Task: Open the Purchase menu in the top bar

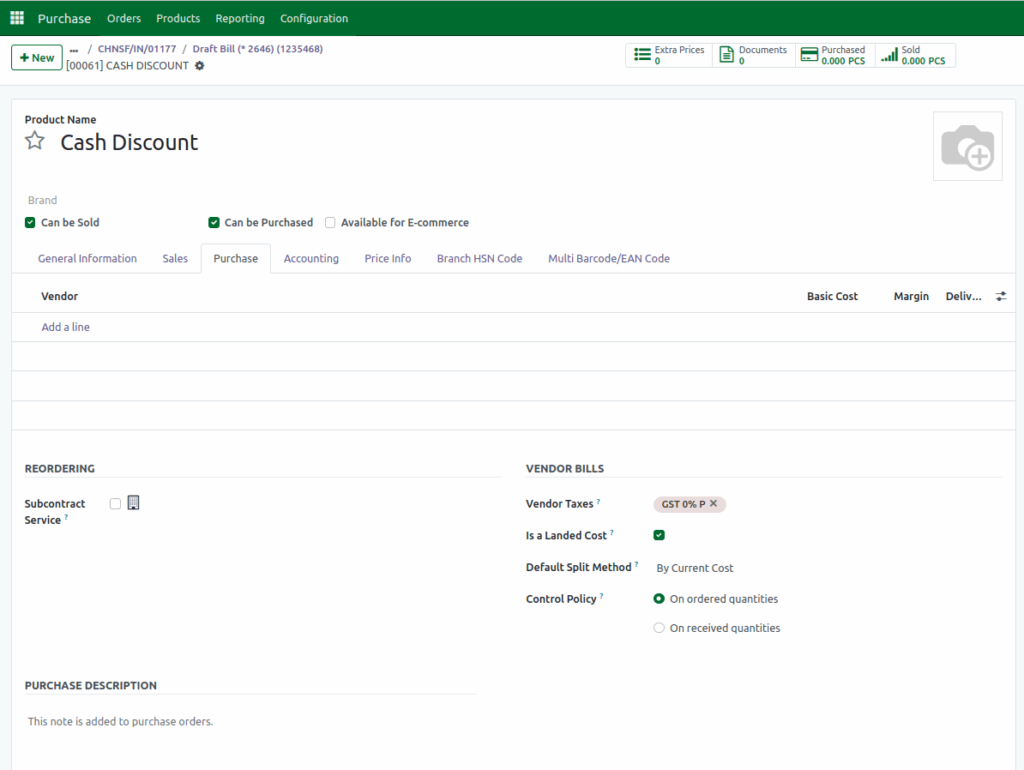Action: click(x=64, y=17)
